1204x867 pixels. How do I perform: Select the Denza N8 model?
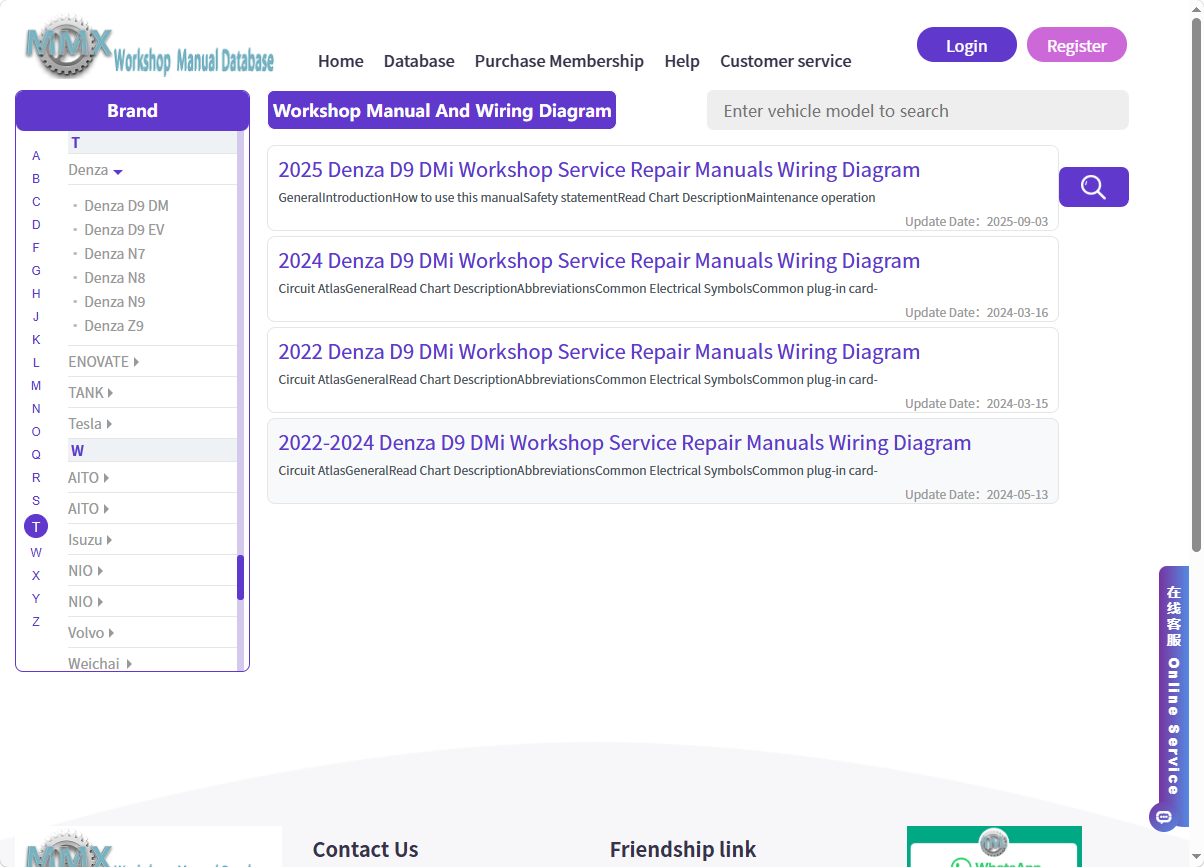click(114, 278)
